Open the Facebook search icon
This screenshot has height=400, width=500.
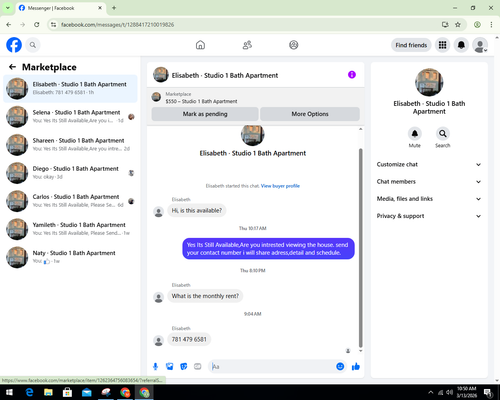pyautogui.click(x=33, y=45)
